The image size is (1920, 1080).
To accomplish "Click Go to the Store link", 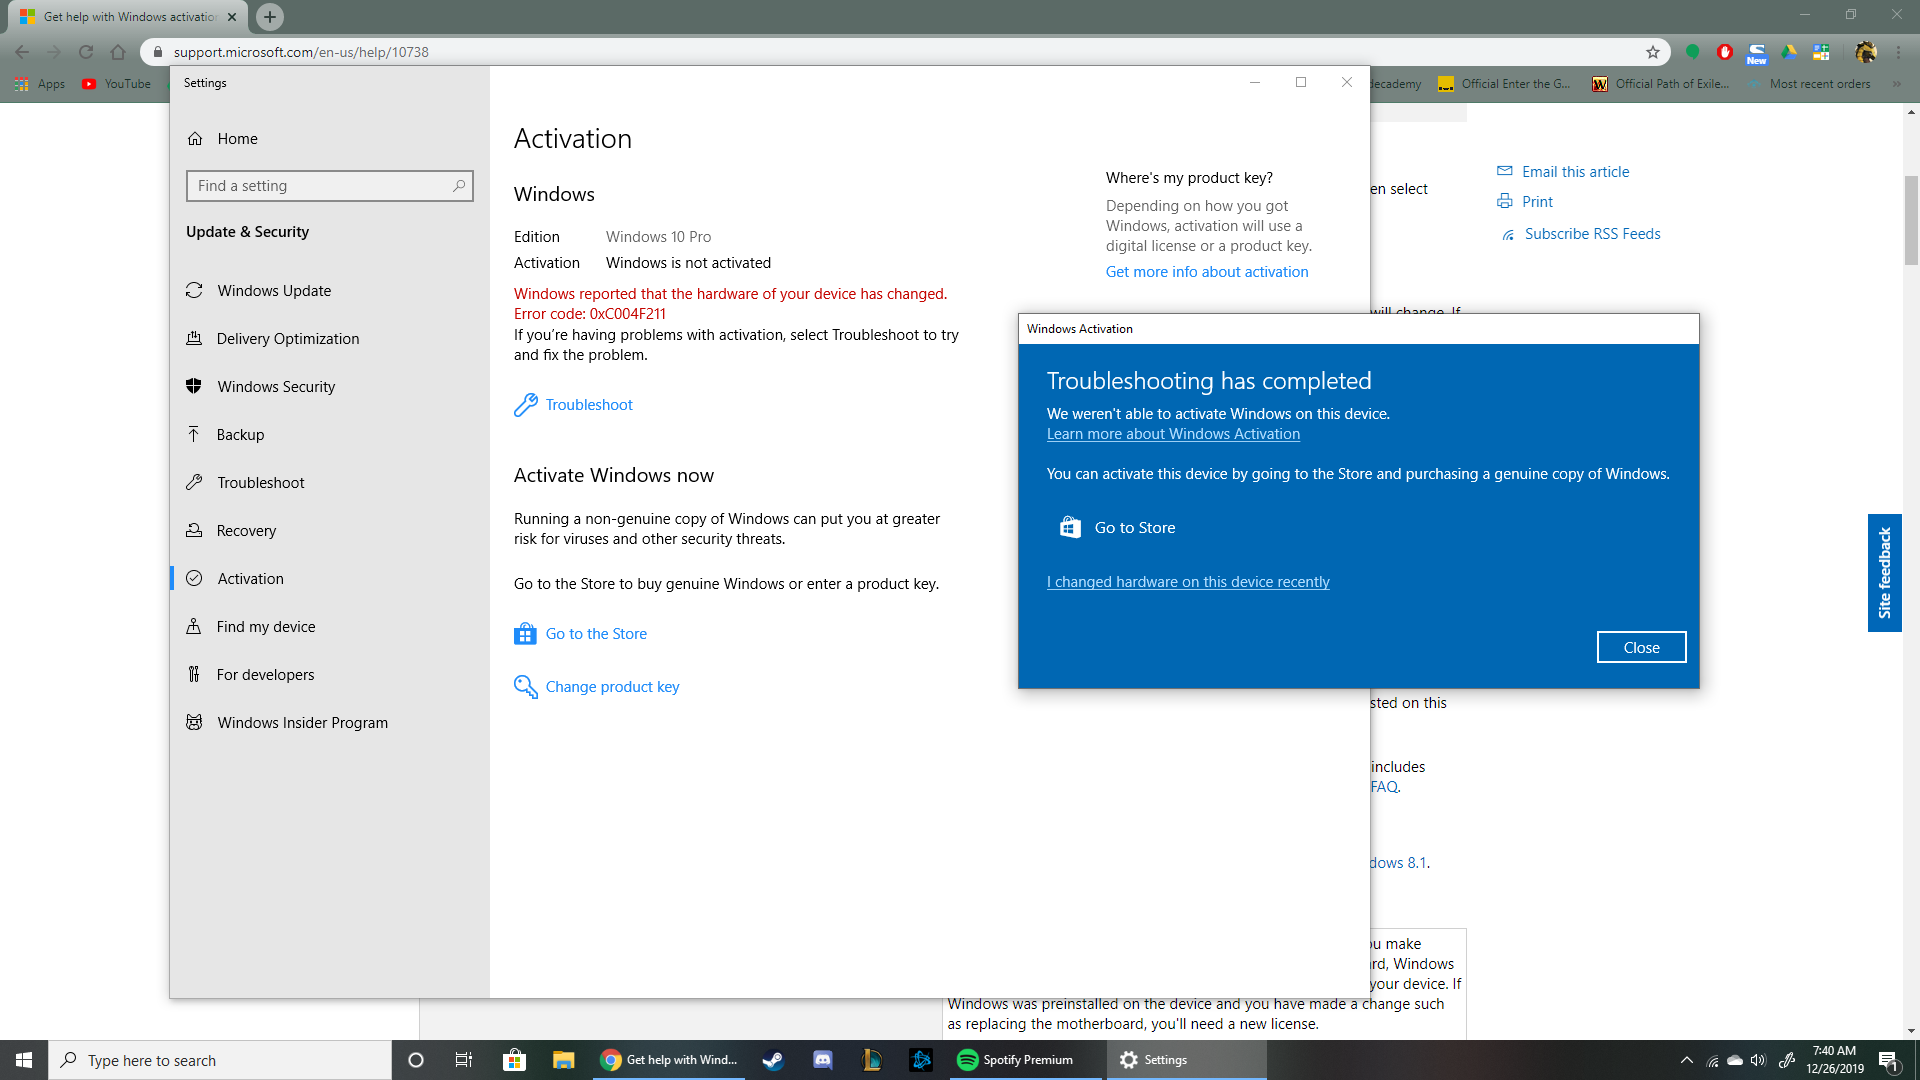I will (x=581, y=634).
